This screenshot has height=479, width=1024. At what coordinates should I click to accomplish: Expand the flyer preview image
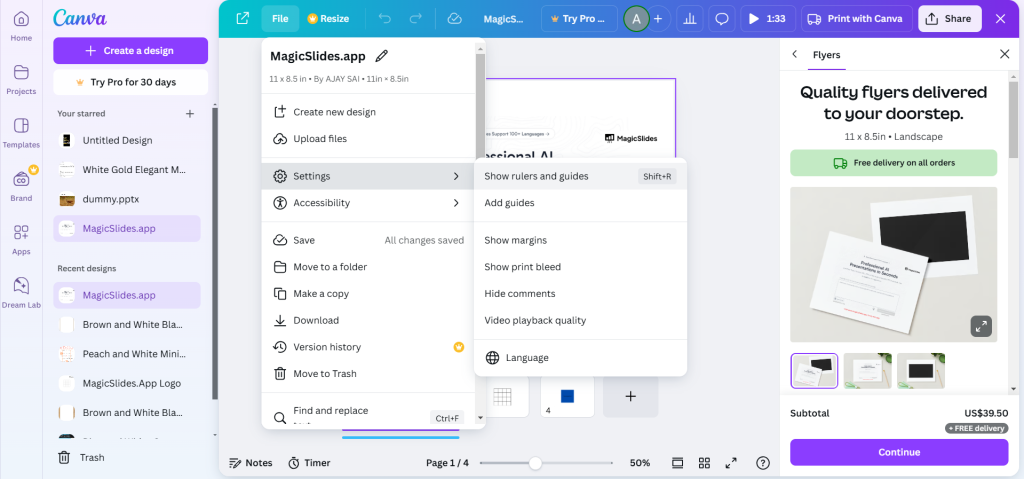click(981, 326)
